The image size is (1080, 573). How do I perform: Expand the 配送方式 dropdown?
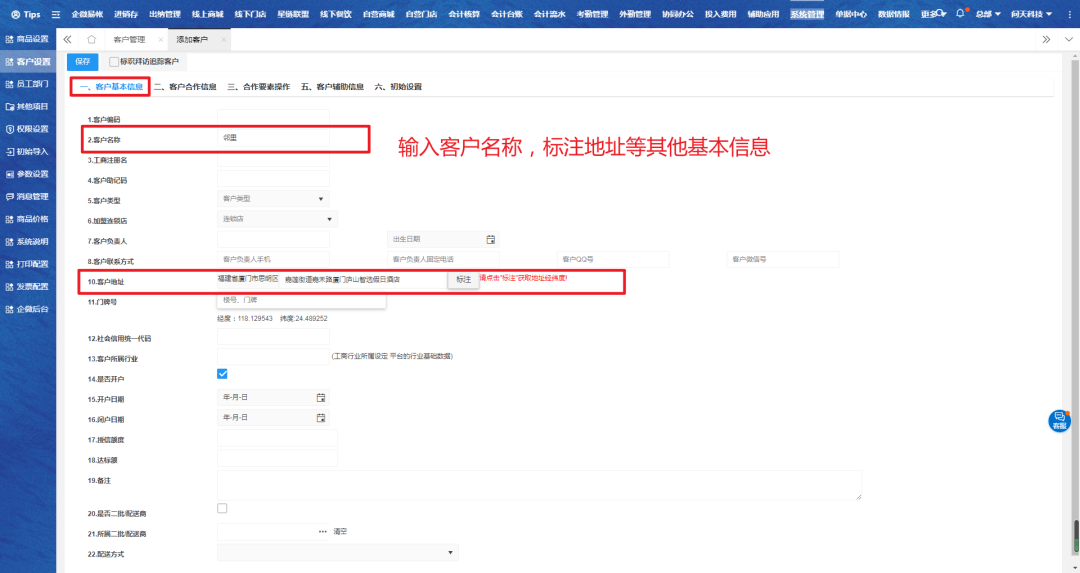tap(337, 552)
